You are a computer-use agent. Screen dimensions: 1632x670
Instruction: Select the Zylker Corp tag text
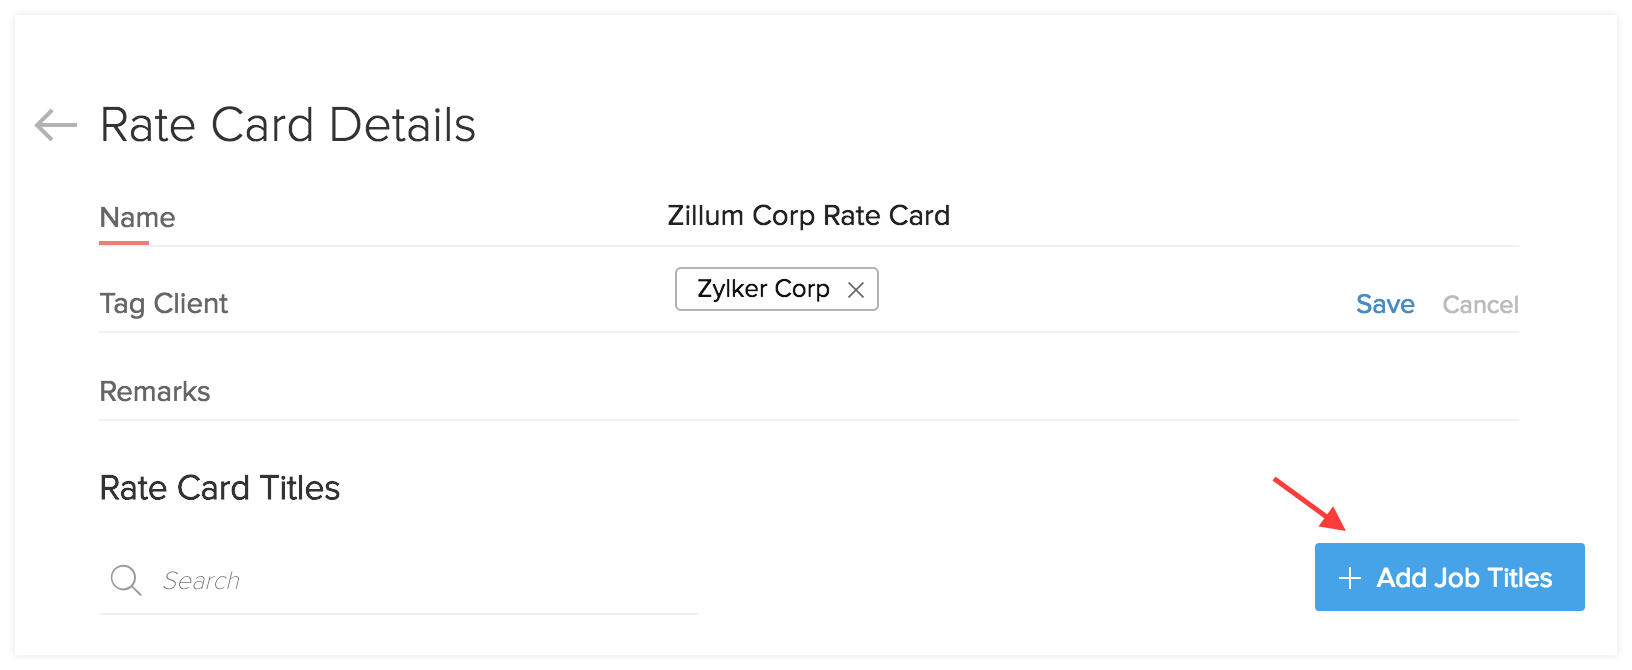(763, 289)
